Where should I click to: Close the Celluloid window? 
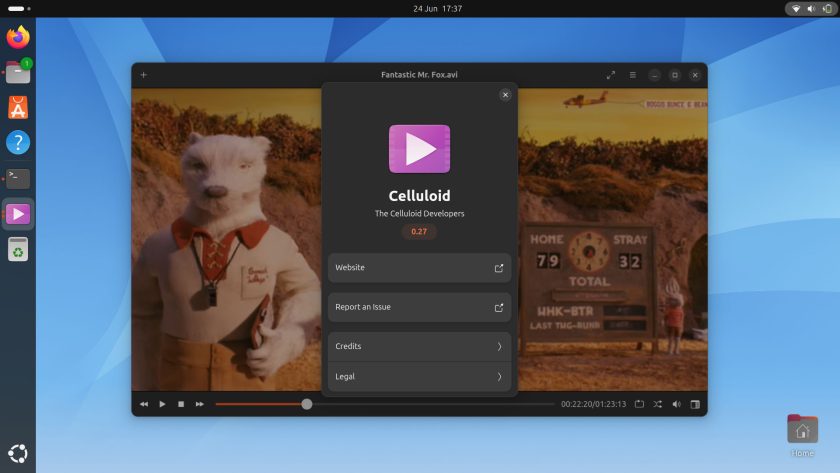(695, 75)
